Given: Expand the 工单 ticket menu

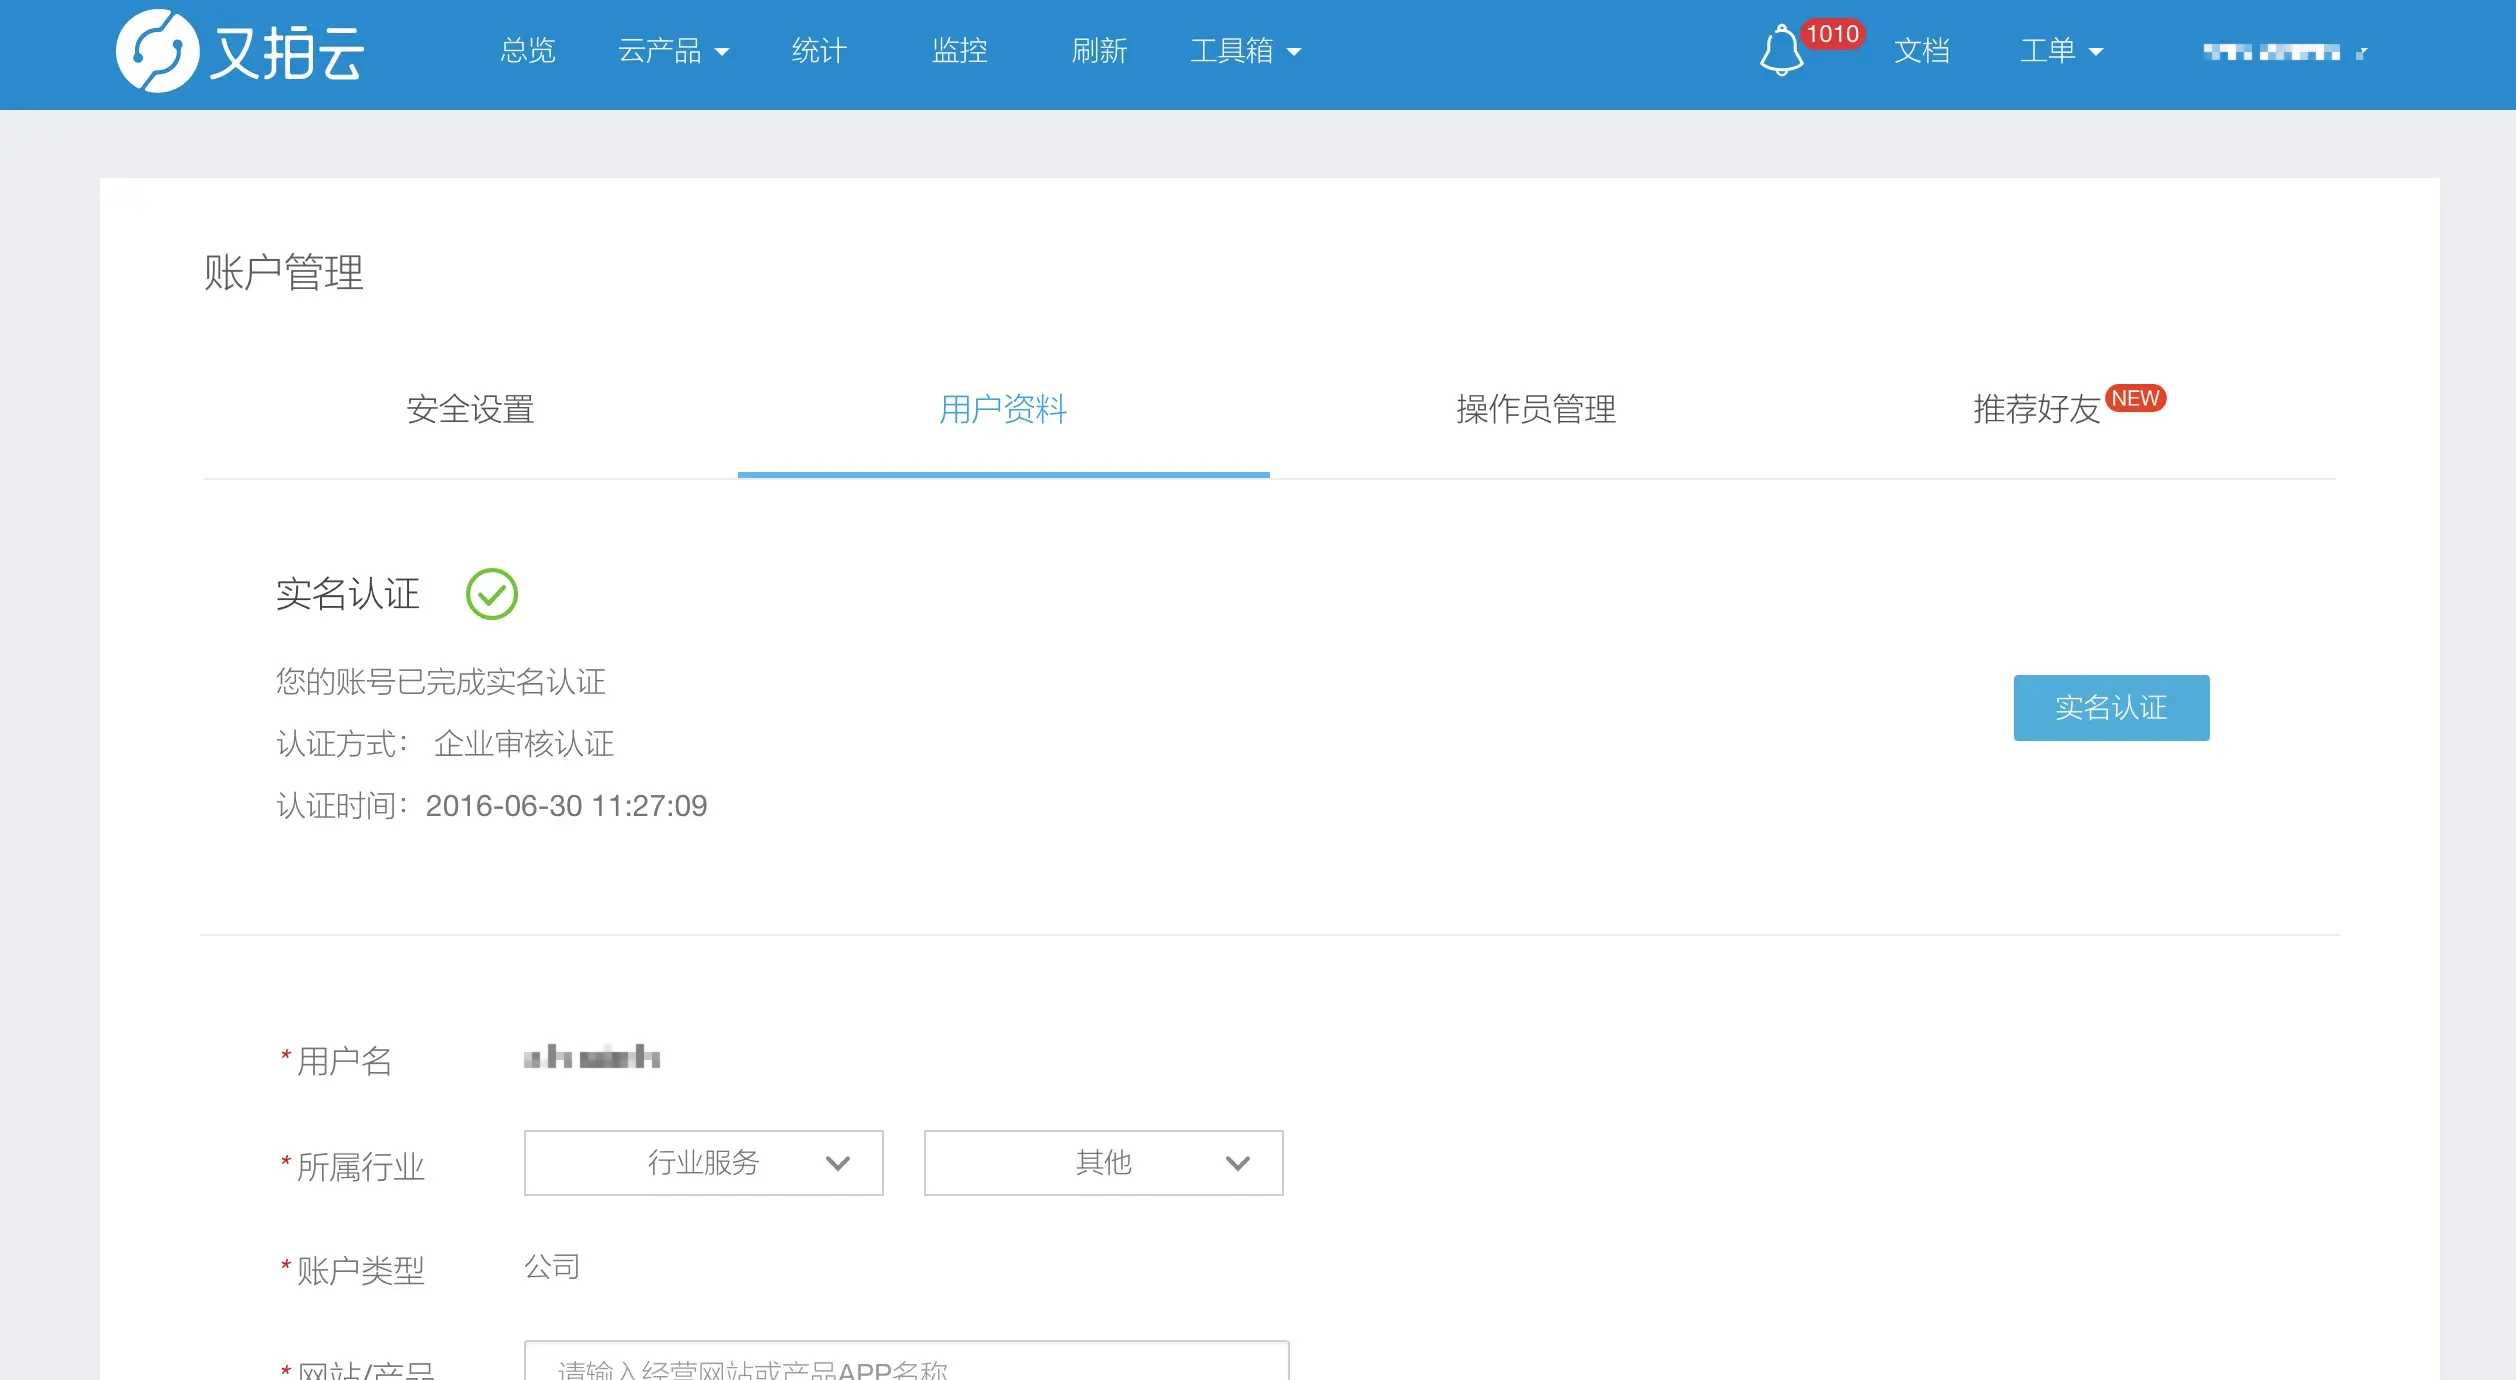Looking at the screenshot, I should click(2061, 51).
